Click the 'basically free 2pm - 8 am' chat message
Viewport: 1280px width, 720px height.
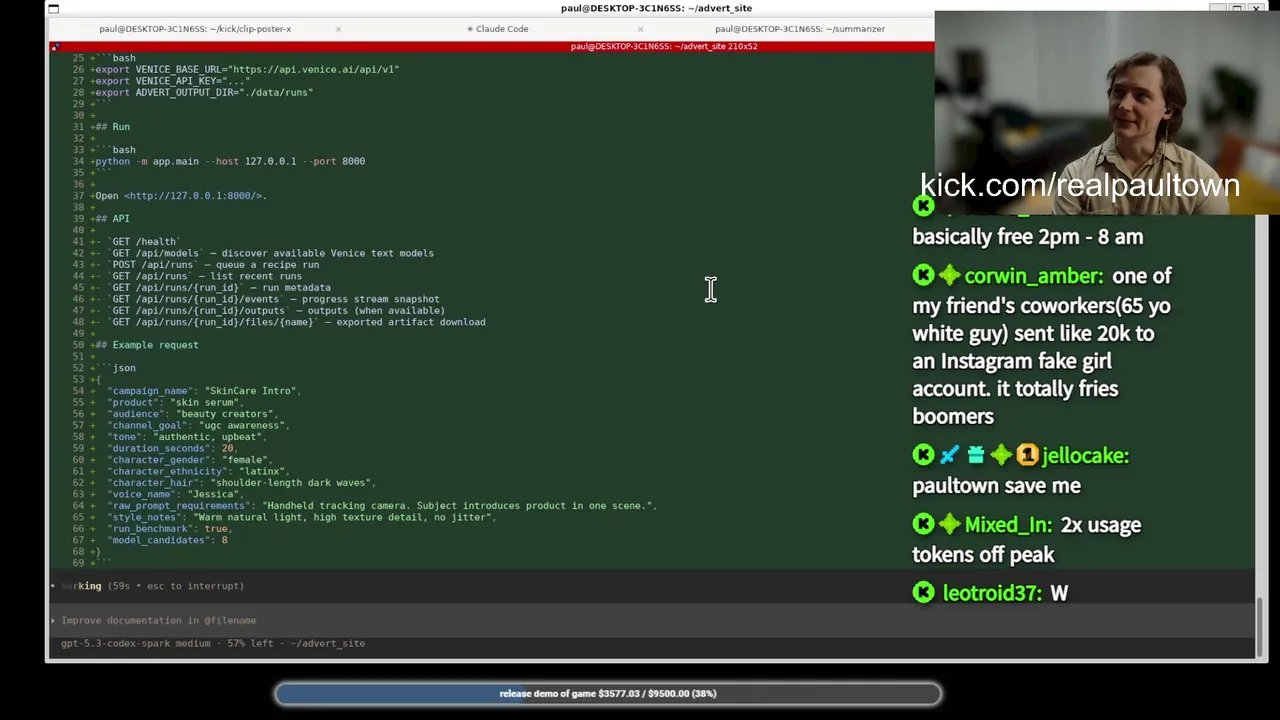pyautogui.click(x=1027, y=237)
